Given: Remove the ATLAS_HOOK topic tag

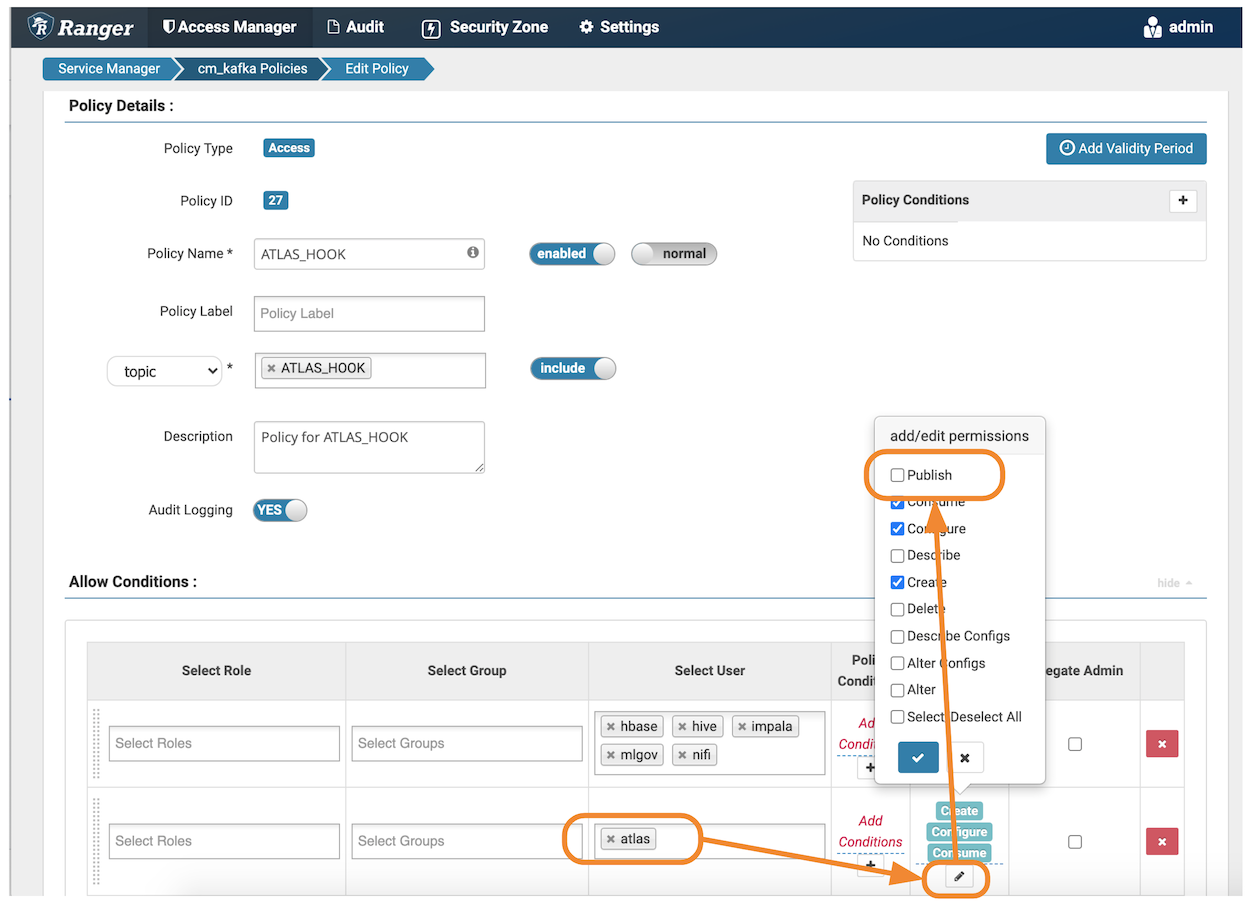Looking at the screenshot, I should click(x=271, y=368).
